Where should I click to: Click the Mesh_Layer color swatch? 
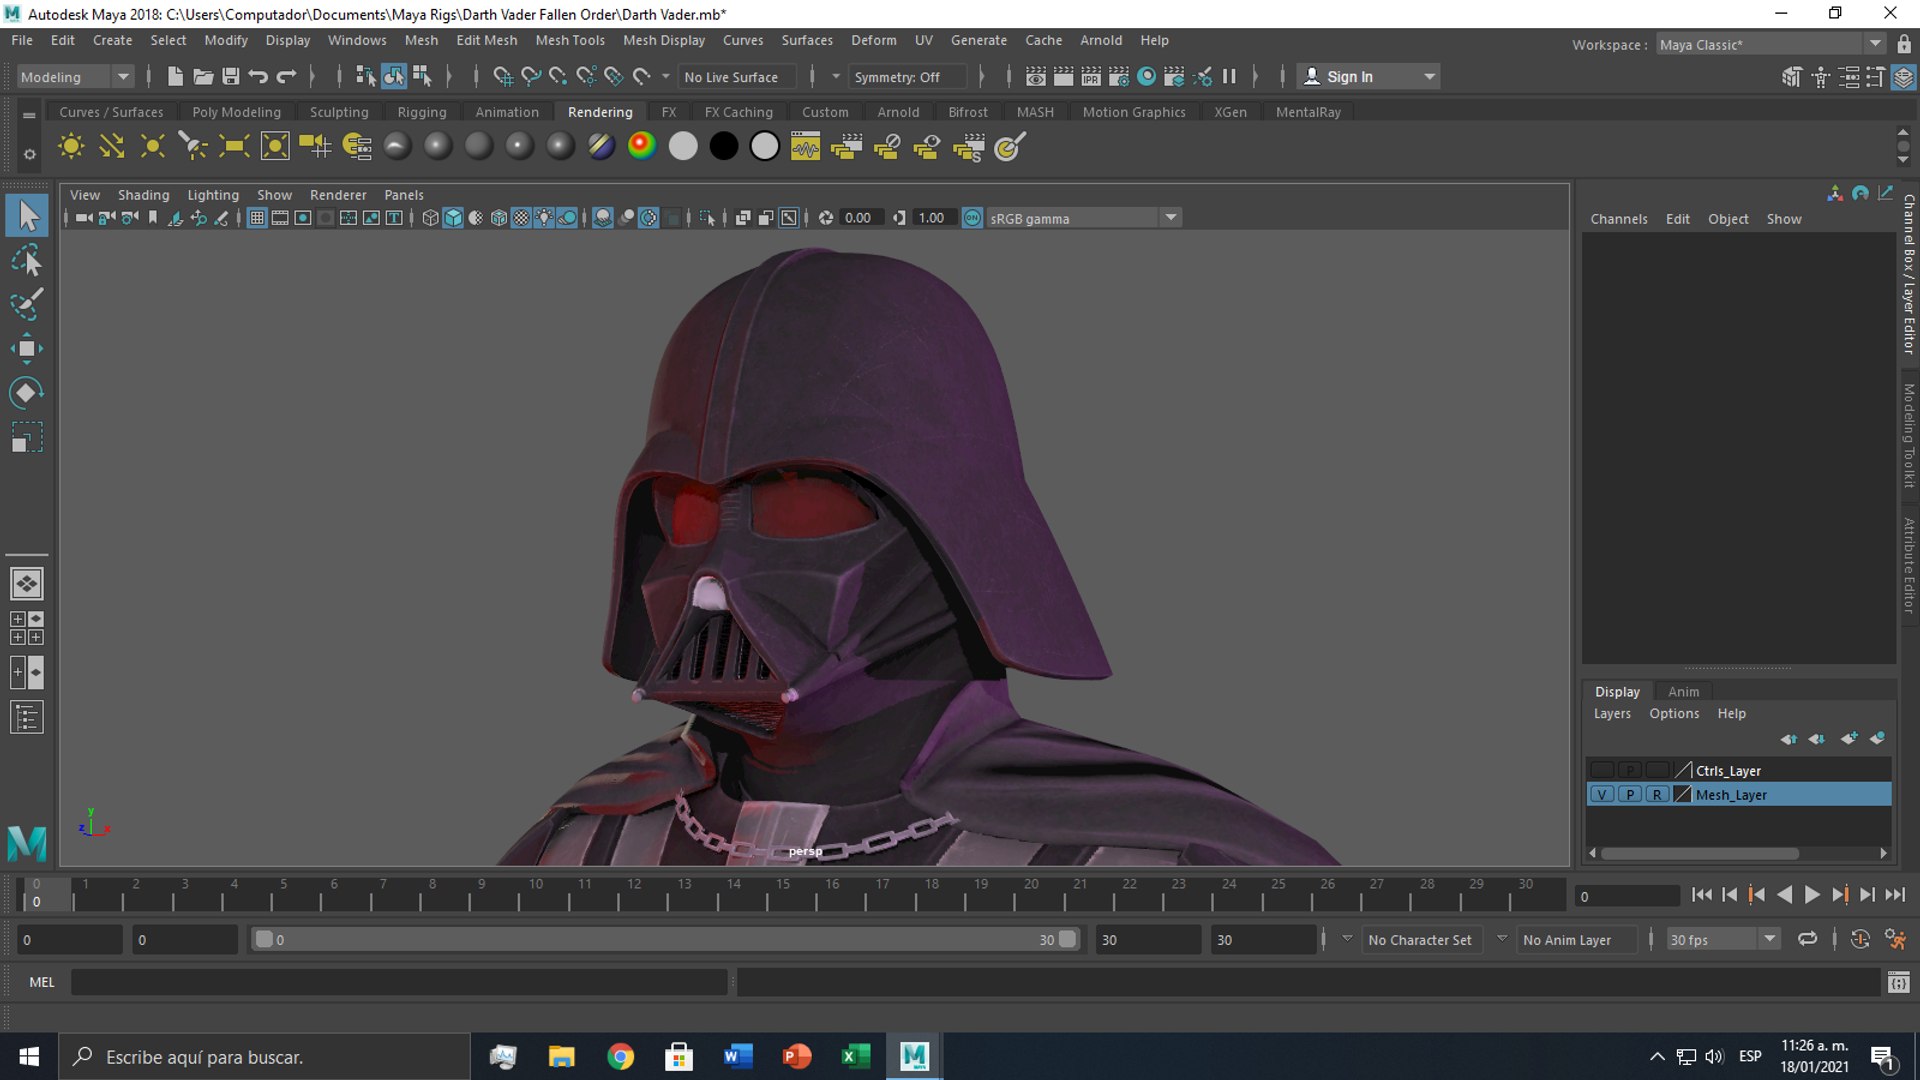click(1682, 795)
